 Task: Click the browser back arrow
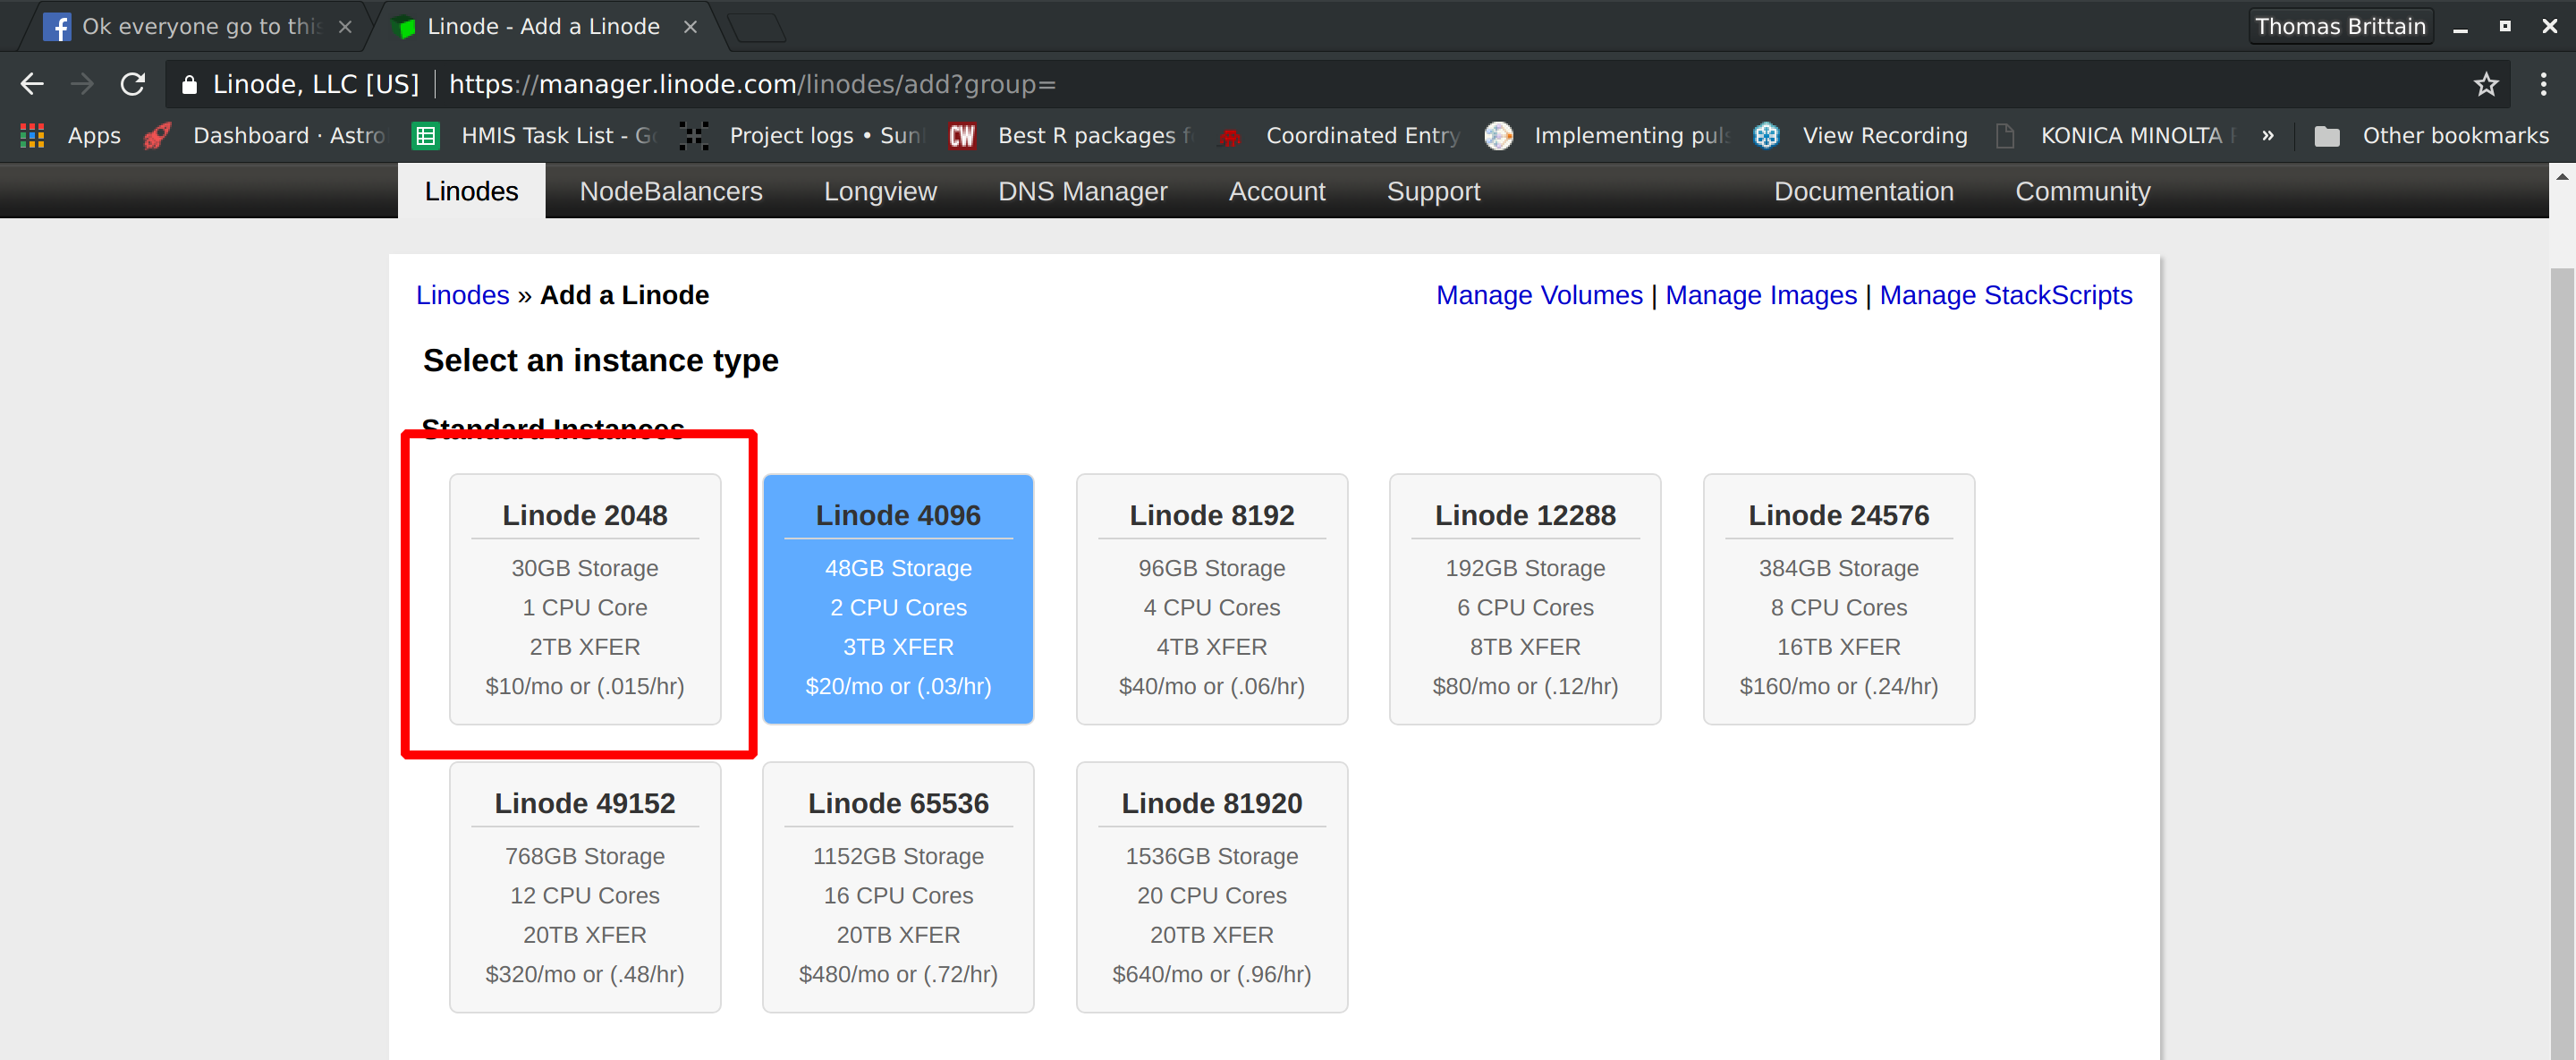click(x=32, y=84)
